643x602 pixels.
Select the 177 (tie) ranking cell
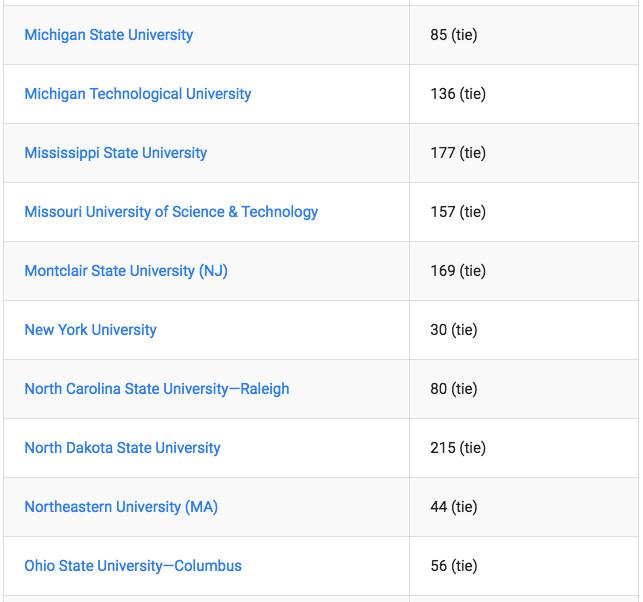pos(457,153)
